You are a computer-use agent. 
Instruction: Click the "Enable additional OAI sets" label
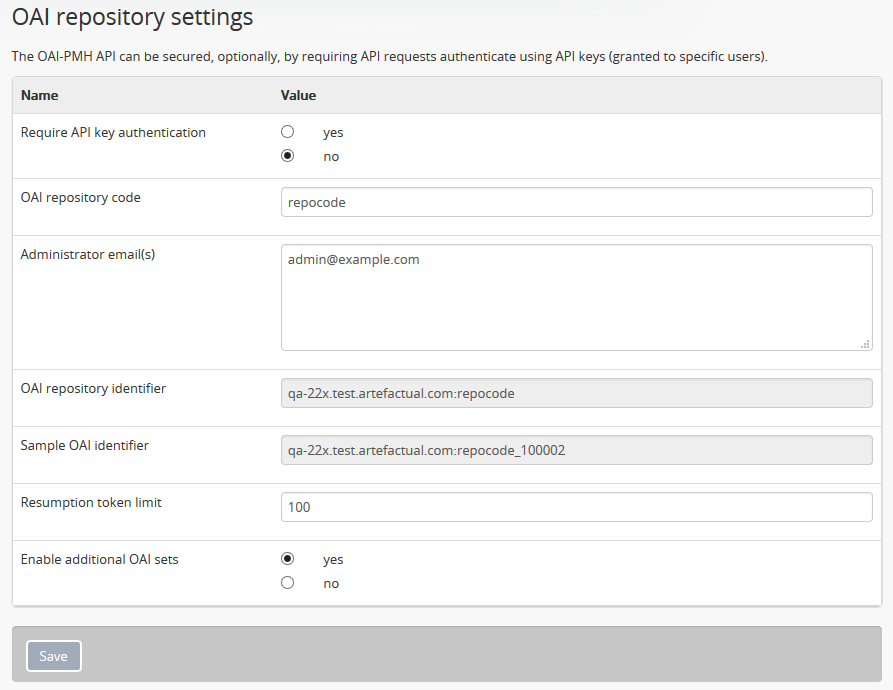pyautogui.click(x=100, y=559)
